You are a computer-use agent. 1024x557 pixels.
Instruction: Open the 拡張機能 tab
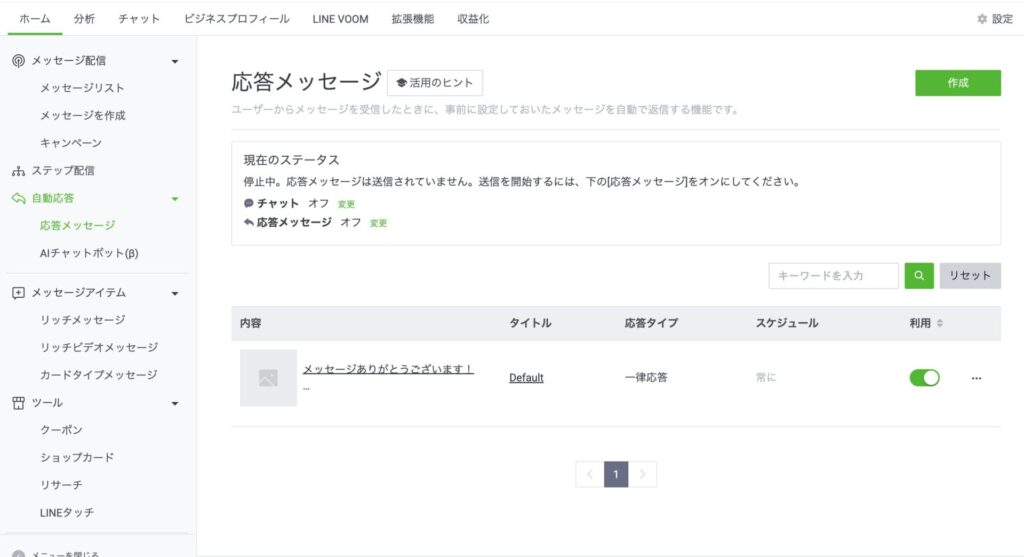[413, 19]
